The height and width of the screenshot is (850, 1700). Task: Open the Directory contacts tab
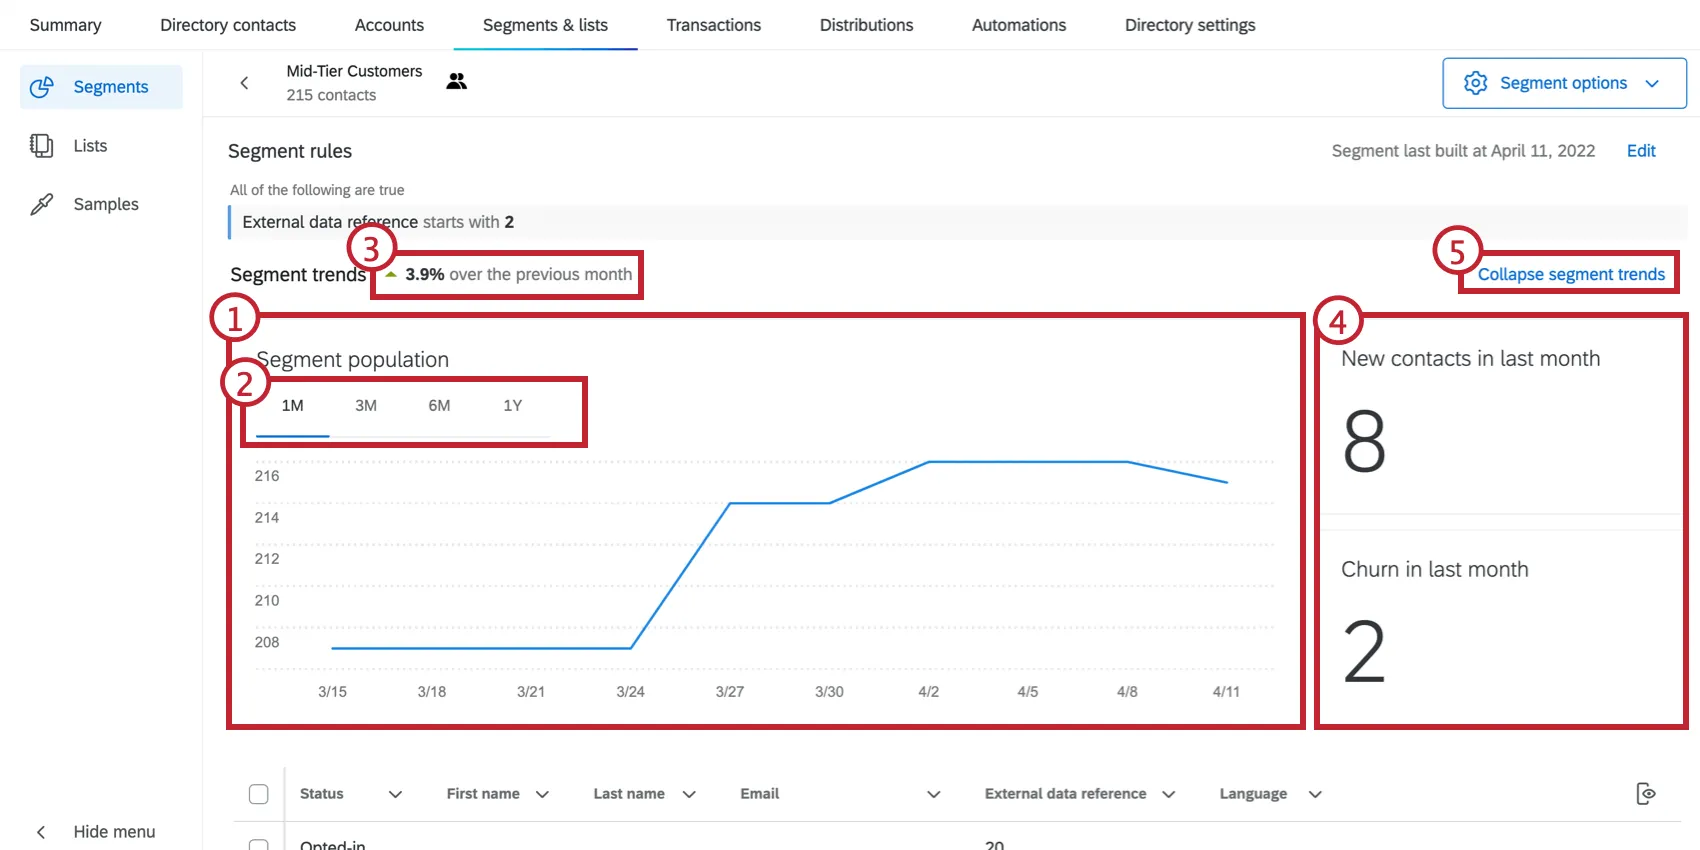[228, 25]
